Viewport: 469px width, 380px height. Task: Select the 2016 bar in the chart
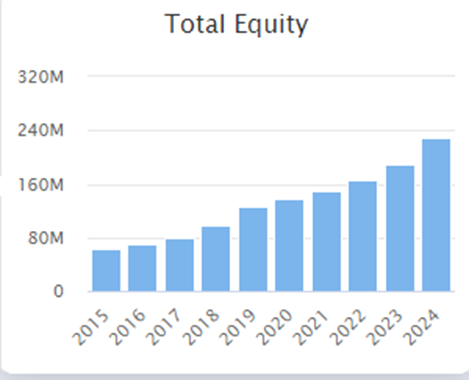tap(142, 268)
